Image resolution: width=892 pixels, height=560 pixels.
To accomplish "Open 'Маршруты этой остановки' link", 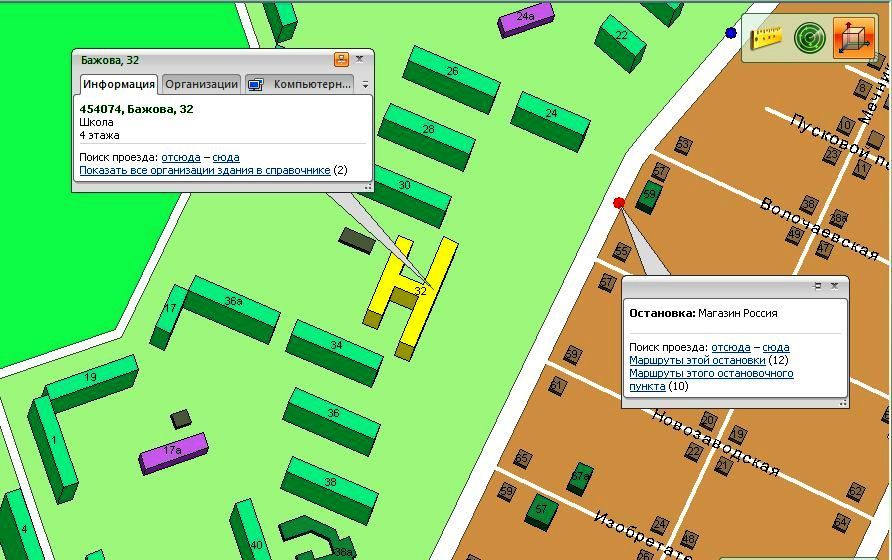I will pyautogui.click(x=697, y=360).
